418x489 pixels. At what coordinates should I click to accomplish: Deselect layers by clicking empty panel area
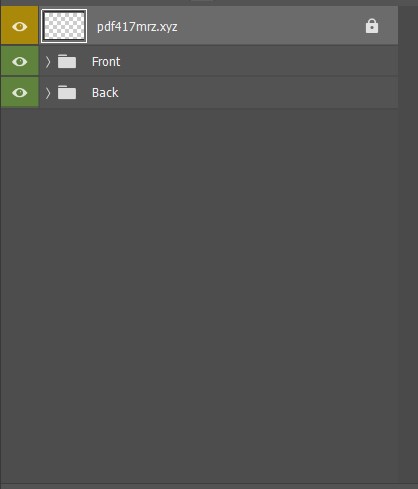(199, 295)
